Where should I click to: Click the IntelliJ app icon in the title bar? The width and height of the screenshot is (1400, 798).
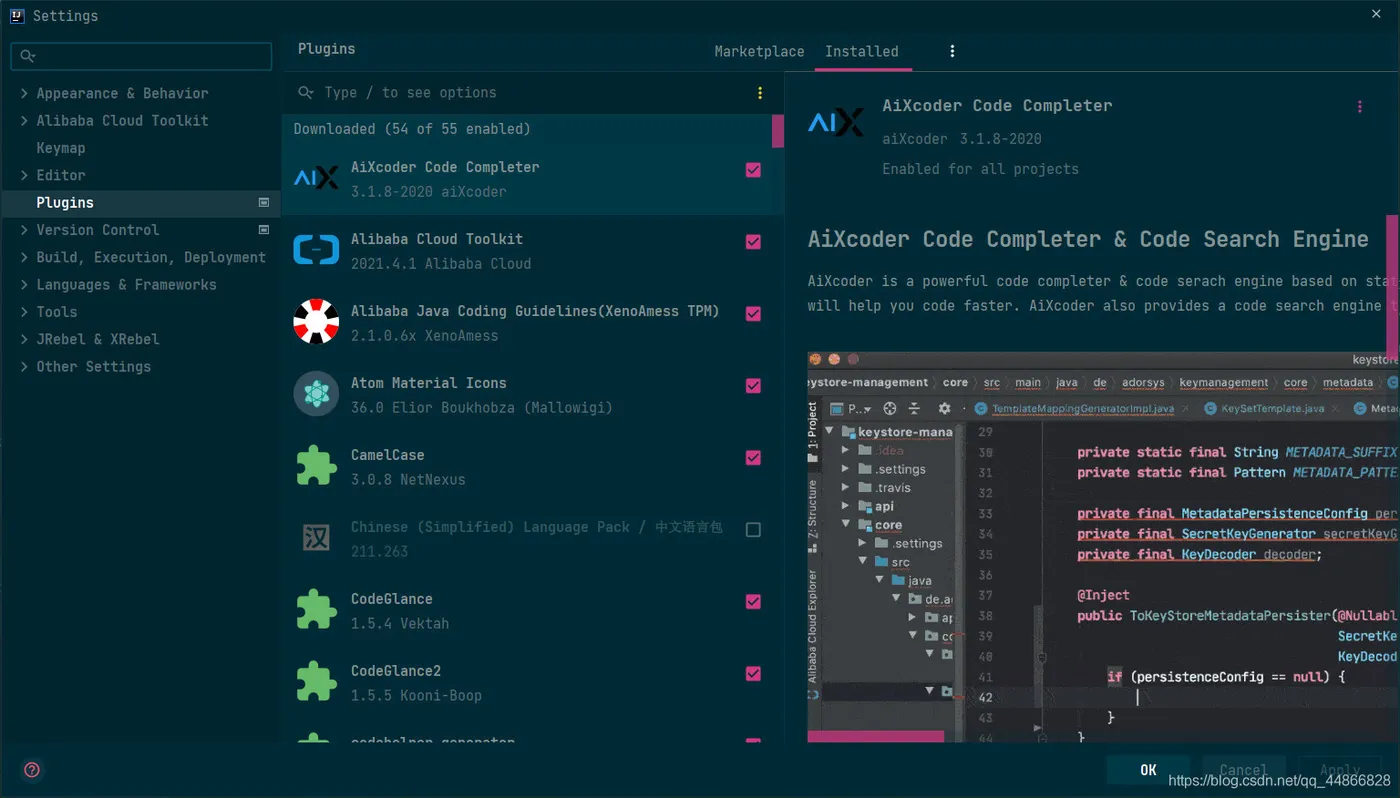[x=17, y=15]
